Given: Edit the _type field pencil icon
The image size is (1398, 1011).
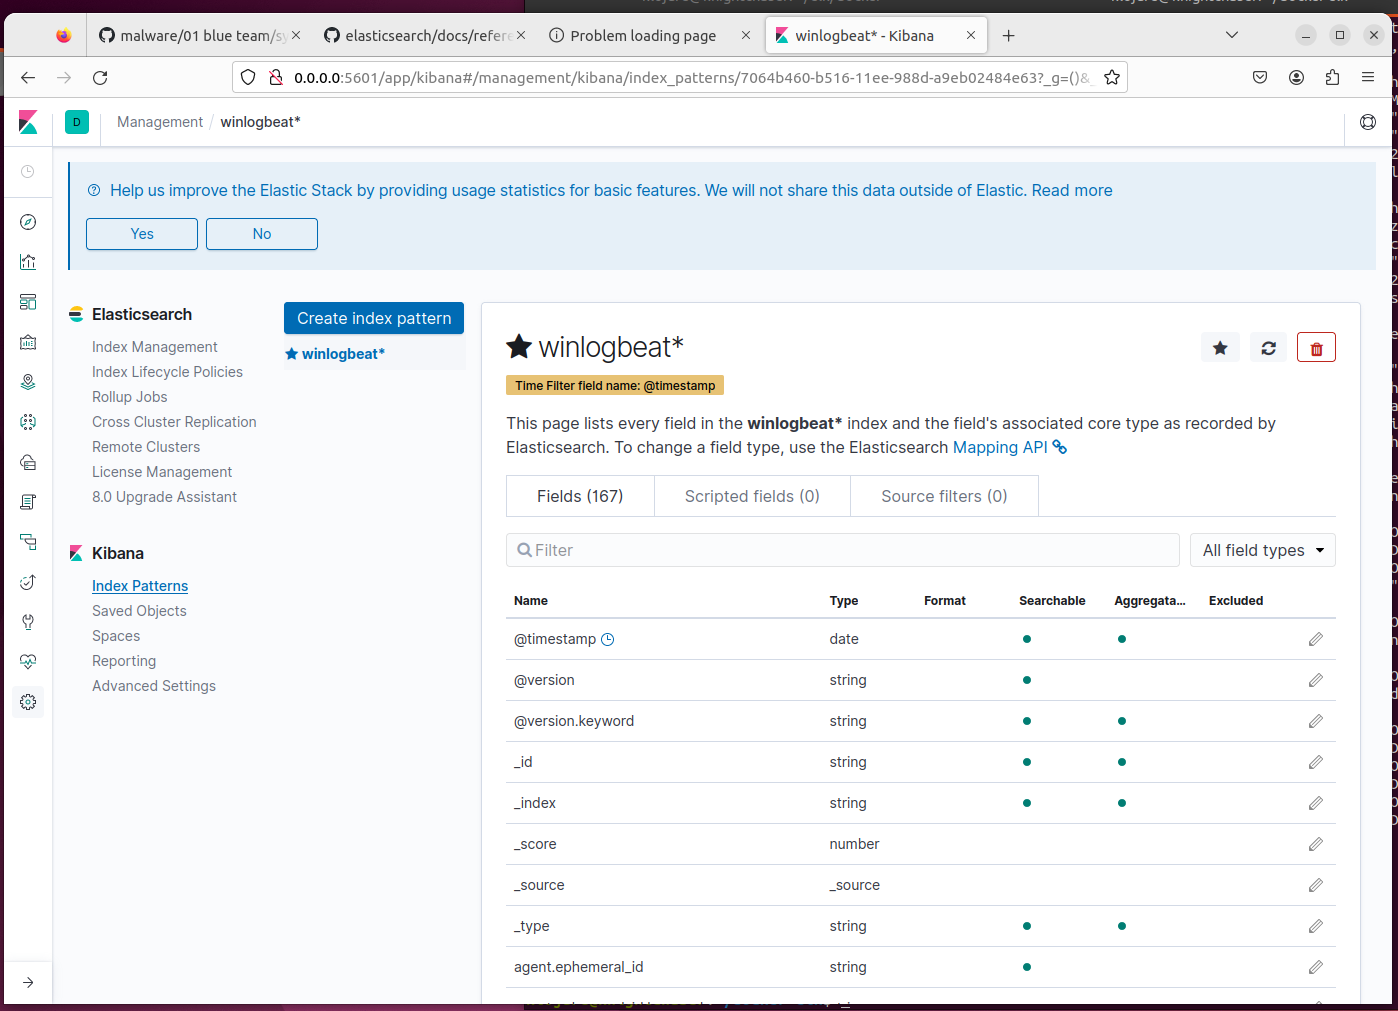Looking at the screenshot, I should pos(1316,926).
